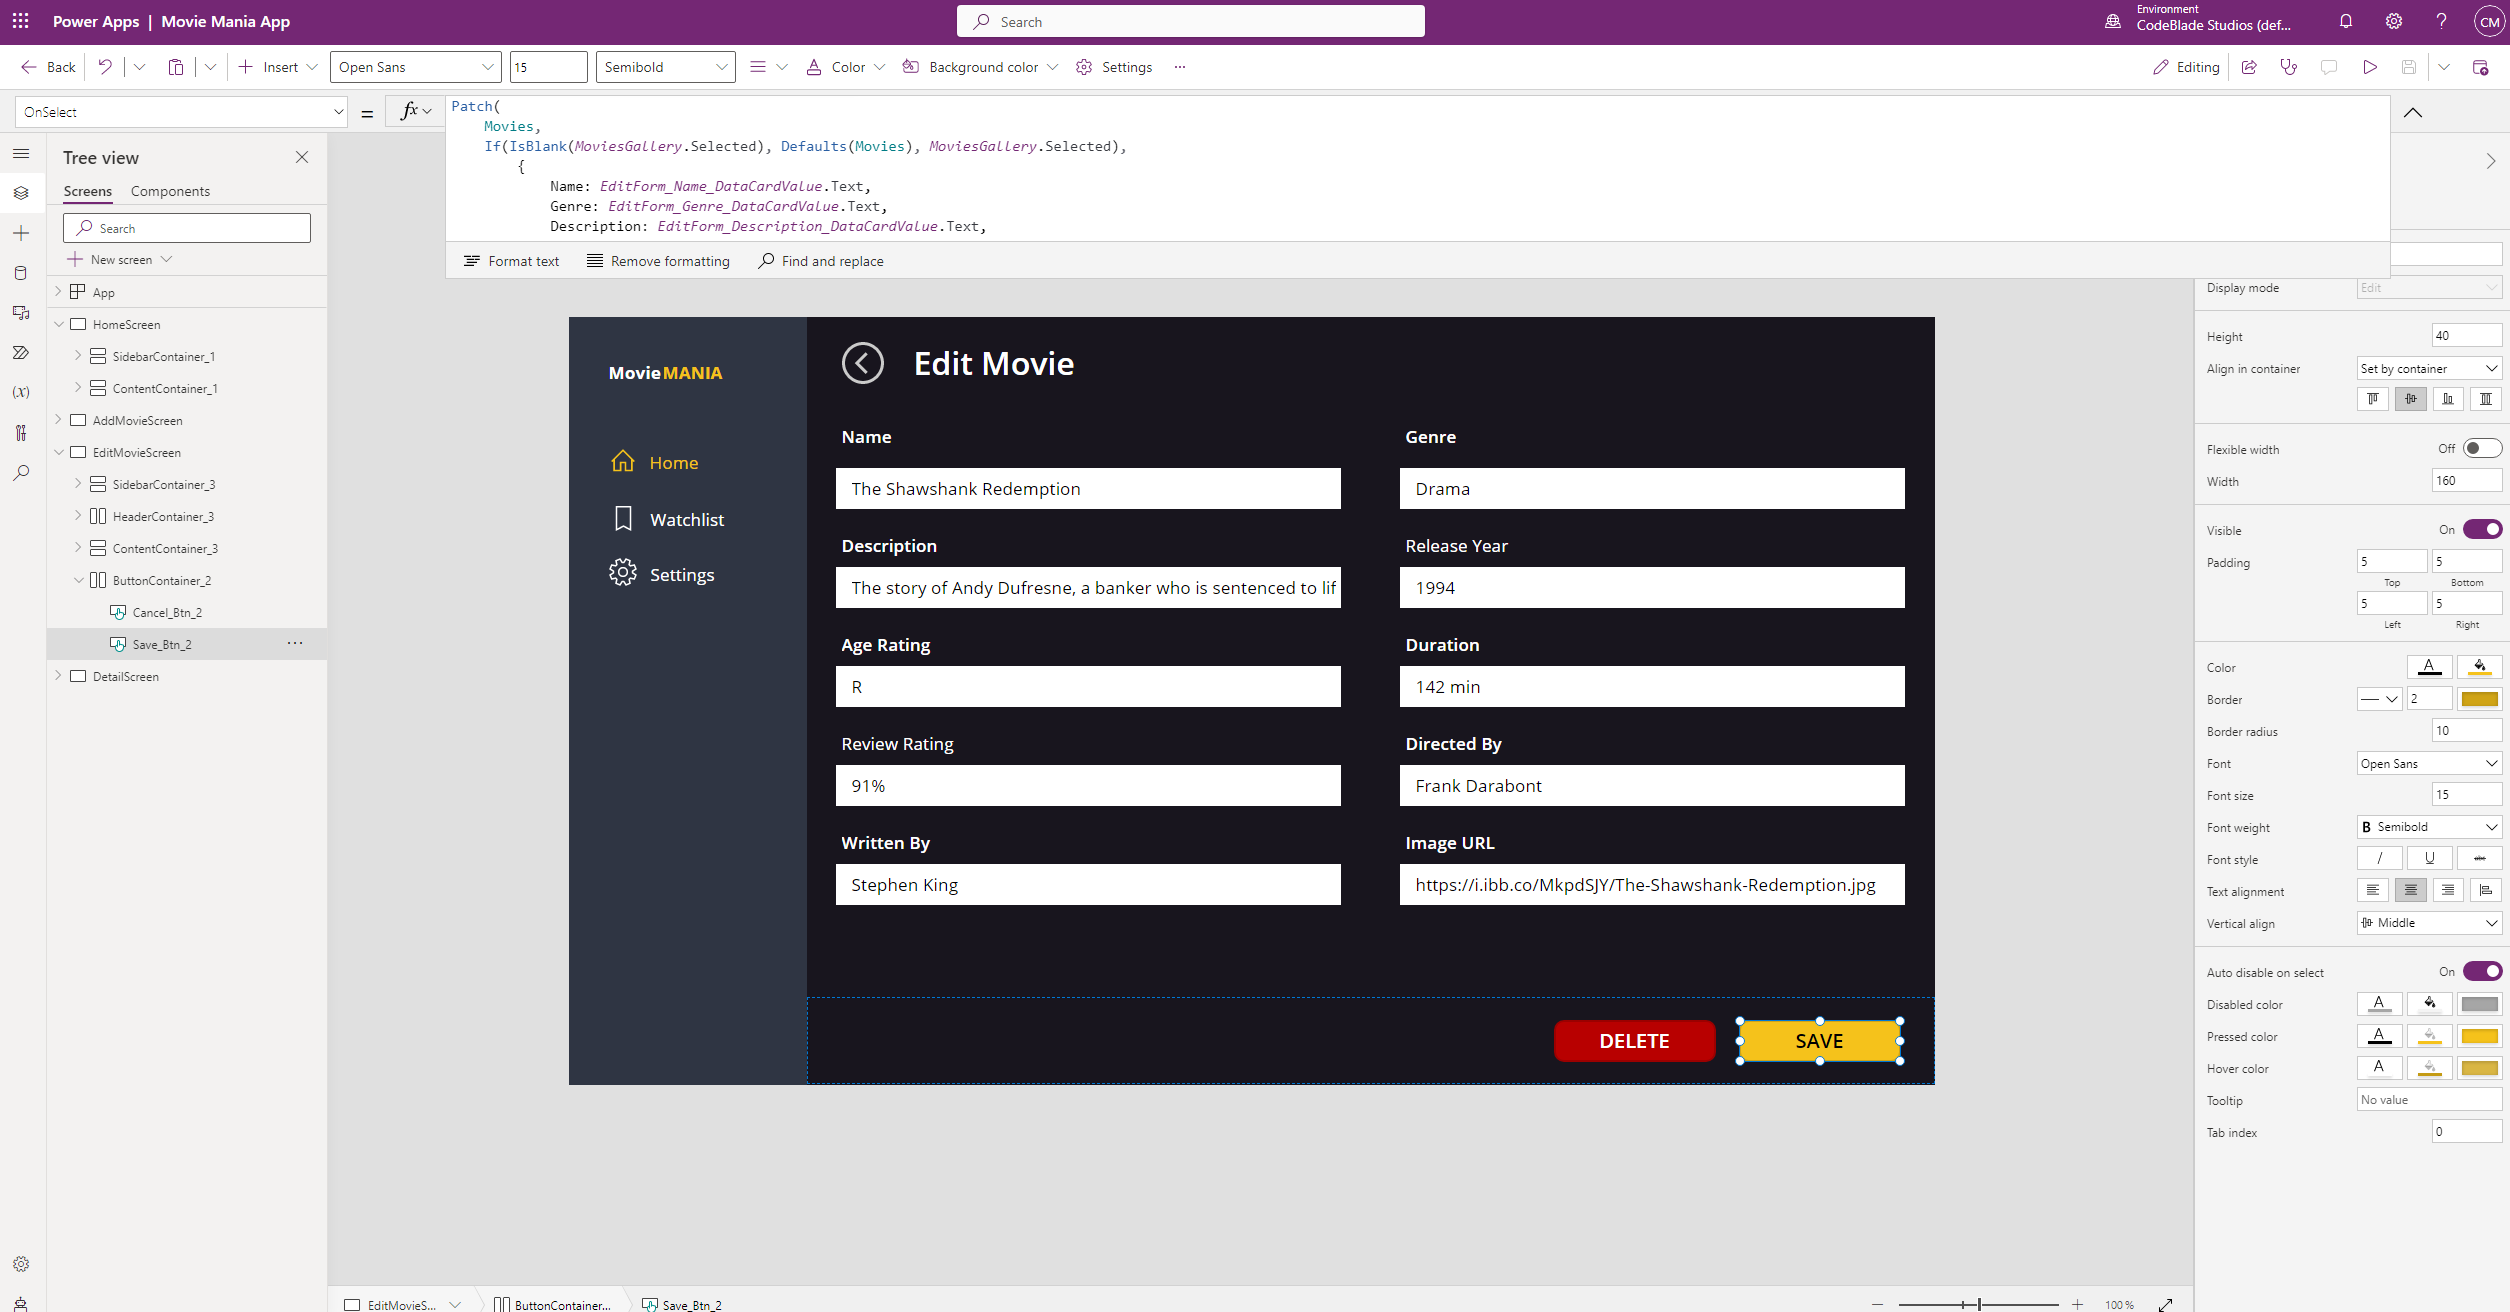The image size is (2510, 1312).
Task: Click the red DELETE button
Action: (x=1634, y=1040)
